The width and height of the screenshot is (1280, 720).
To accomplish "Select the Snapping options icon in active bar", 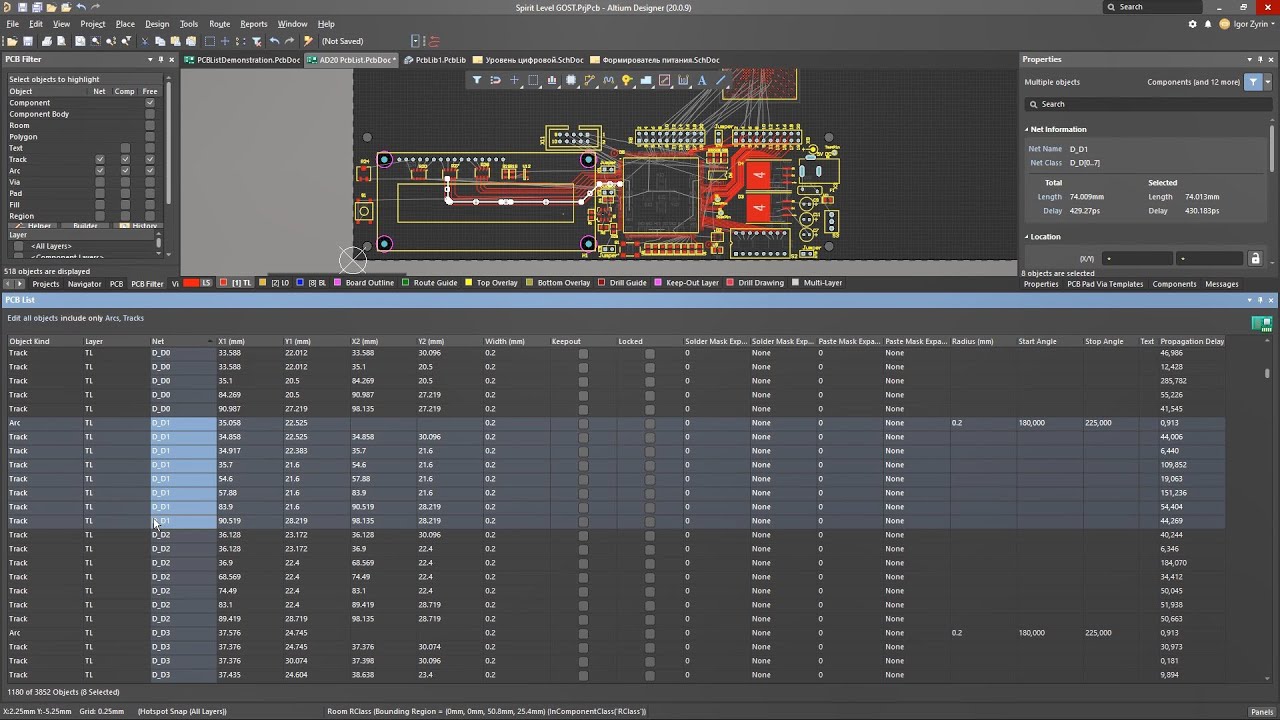I will (x=495, y=80).
